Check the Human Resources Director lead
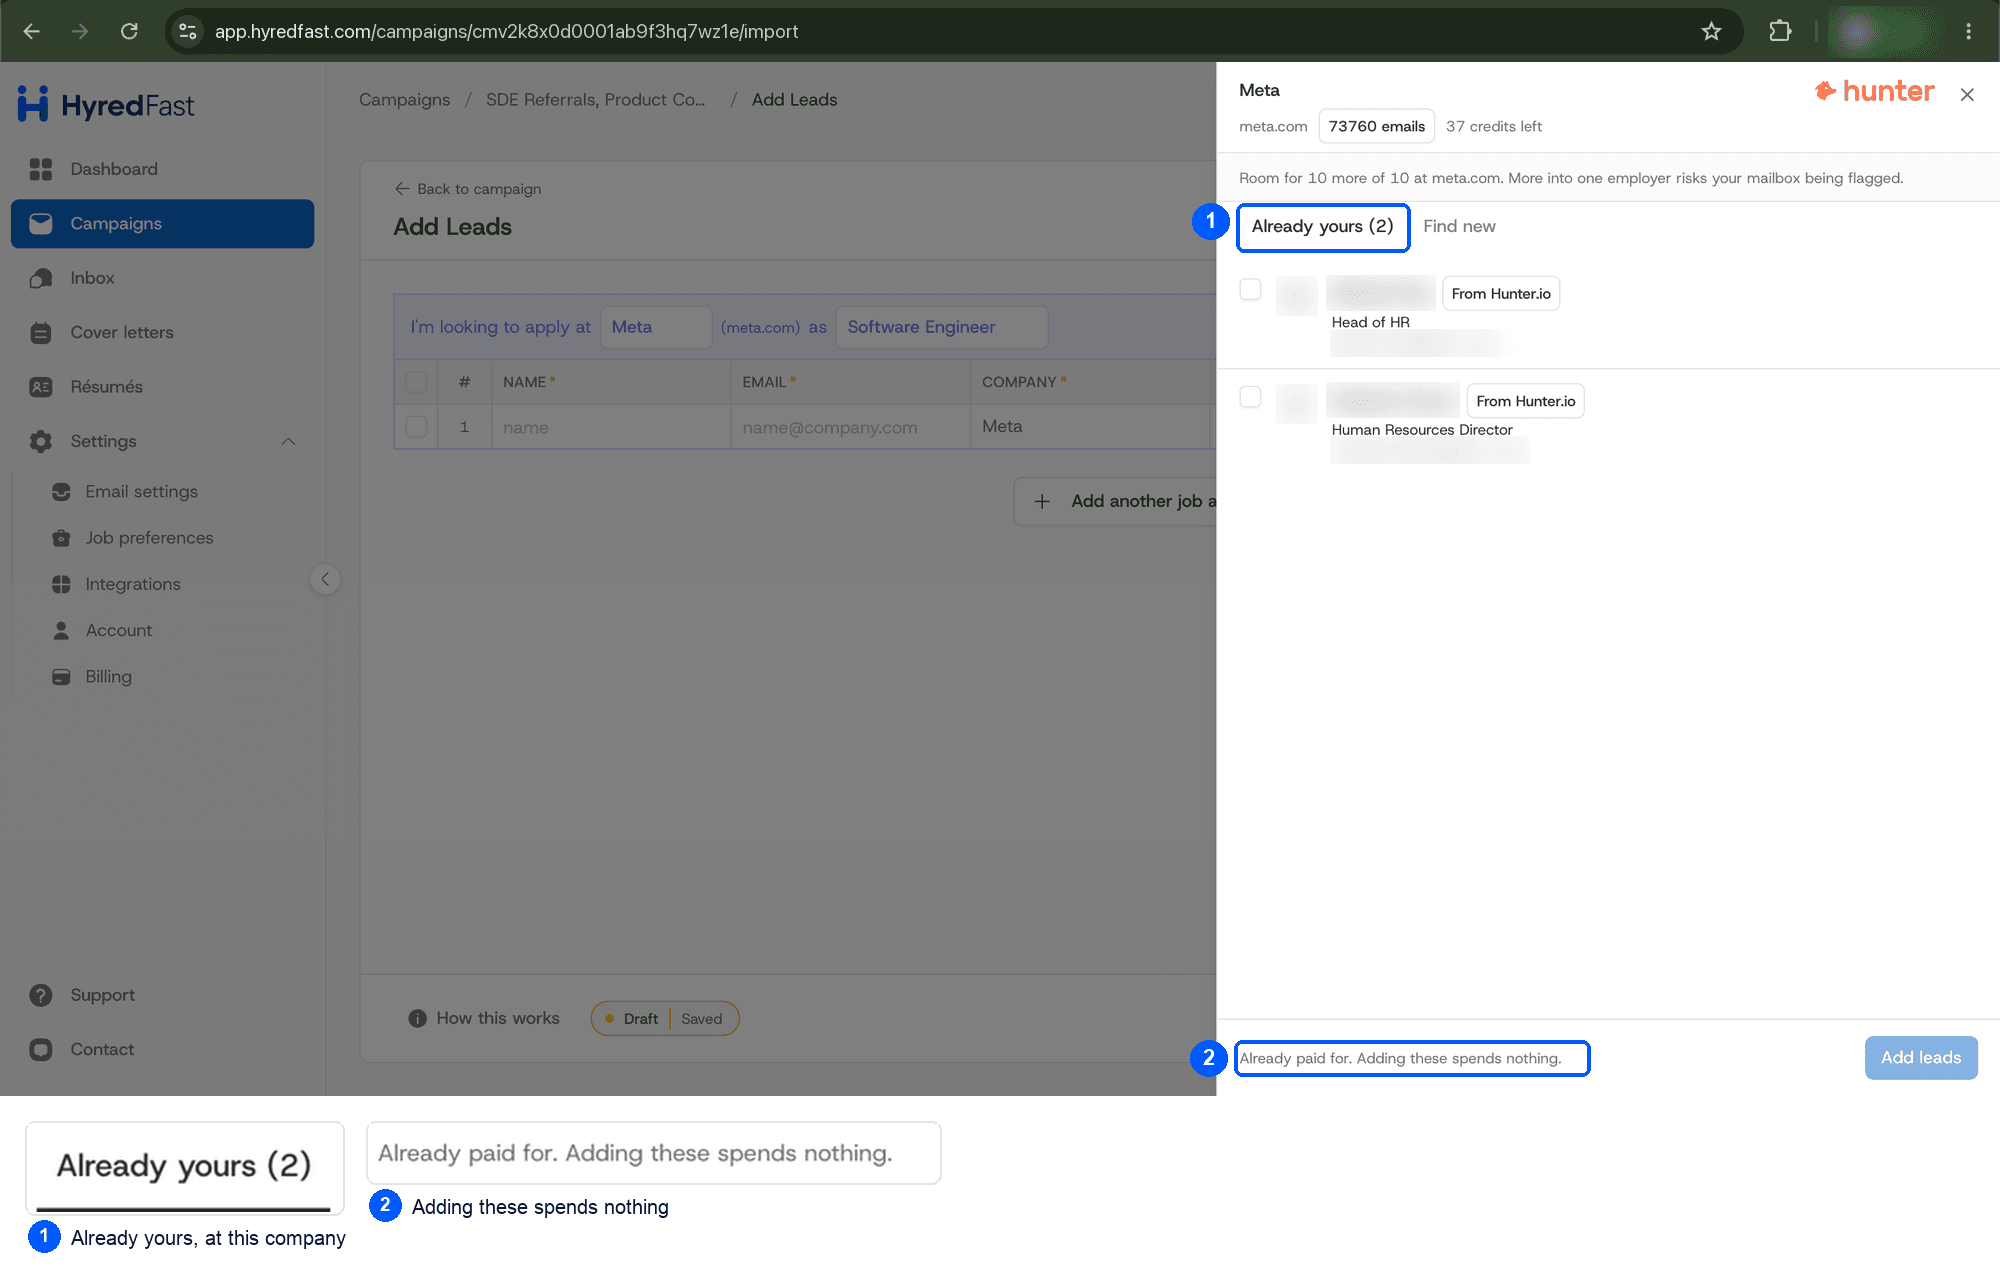The height and width of the screenshot is (1284, 2000). [x=1250, y=397]
